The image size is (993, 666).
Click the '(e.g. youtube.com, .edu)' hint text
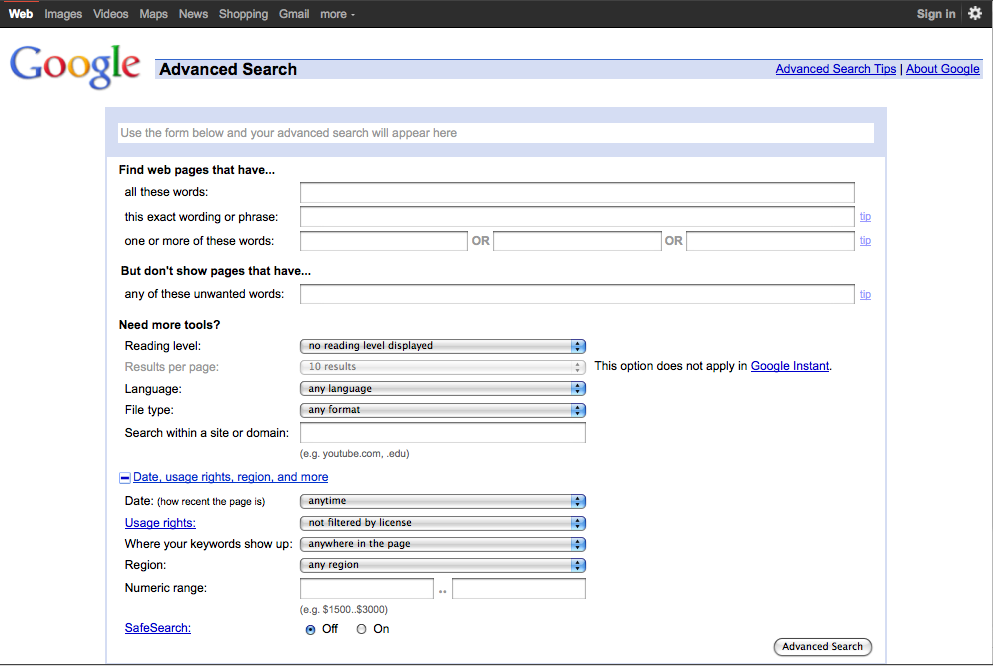355,453
